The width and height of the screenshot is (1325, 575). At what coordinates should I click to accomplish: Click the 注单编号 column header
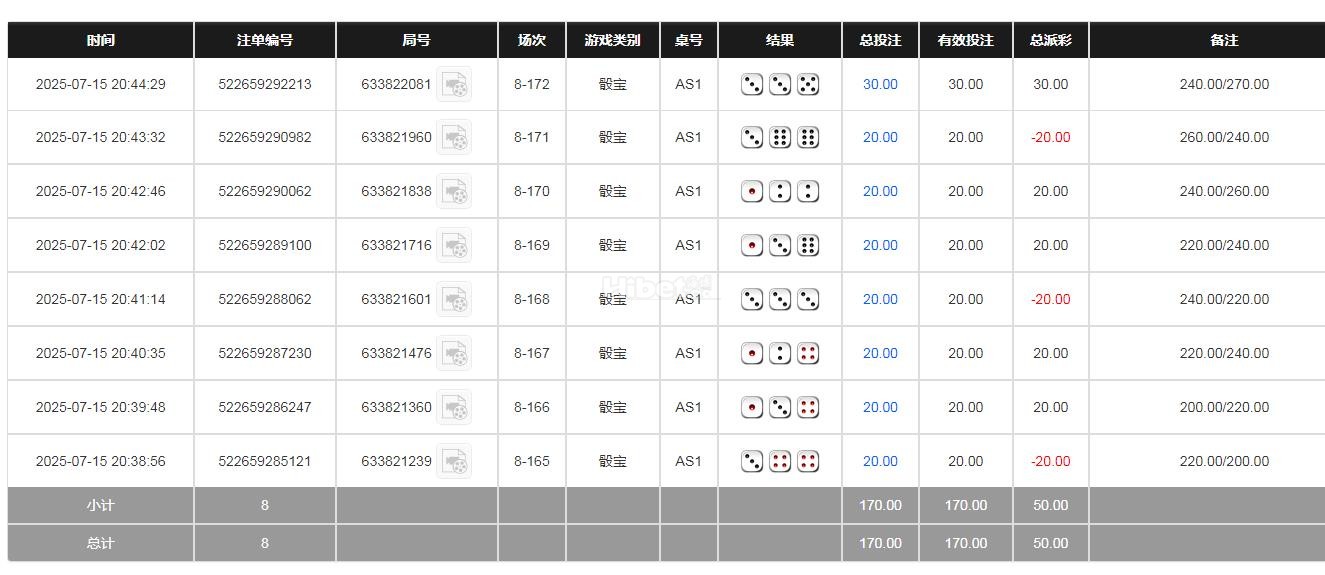pyautogui.click(x=265, y=41)
